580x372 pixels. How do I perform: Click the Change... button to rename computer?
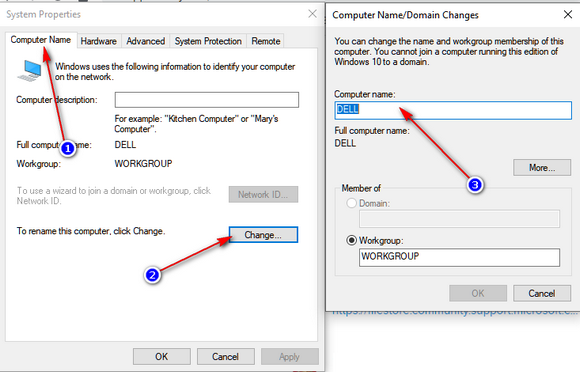pyautogui.click(x=263, y=235)
